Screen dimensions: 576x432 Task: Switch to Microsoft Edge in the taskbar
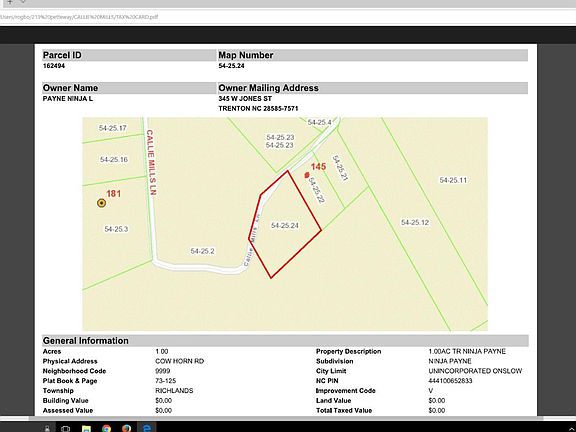[x=147, y=428]
